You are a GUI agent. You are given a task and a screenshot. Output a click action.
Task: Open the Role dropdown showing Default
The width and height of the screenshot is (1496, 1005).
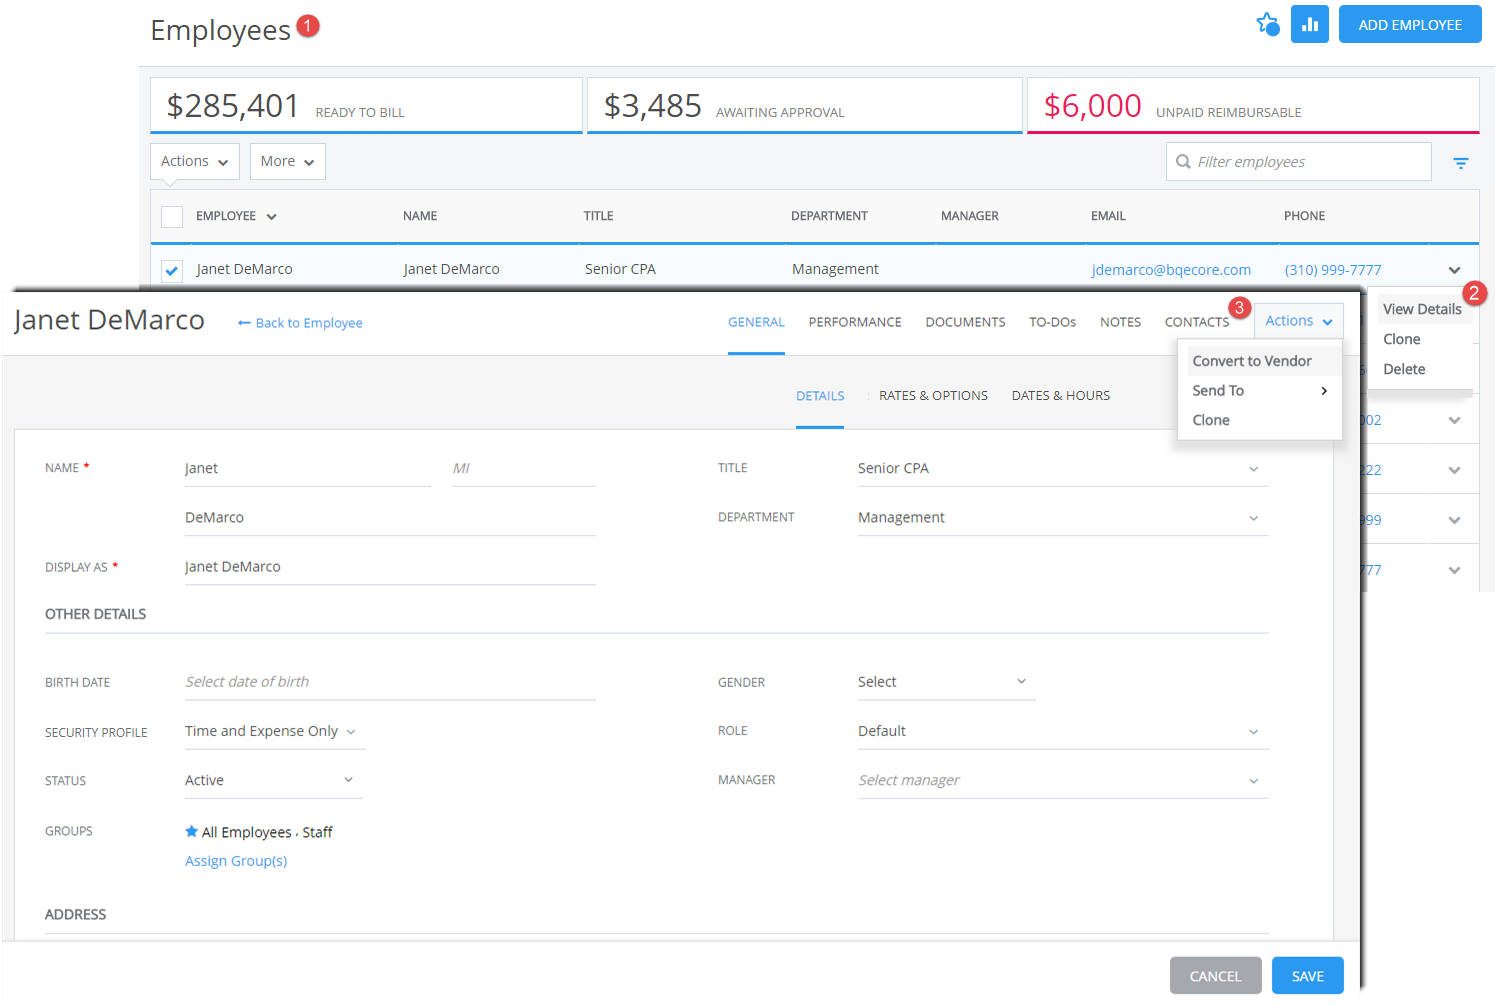click(x=1063, y=731)
